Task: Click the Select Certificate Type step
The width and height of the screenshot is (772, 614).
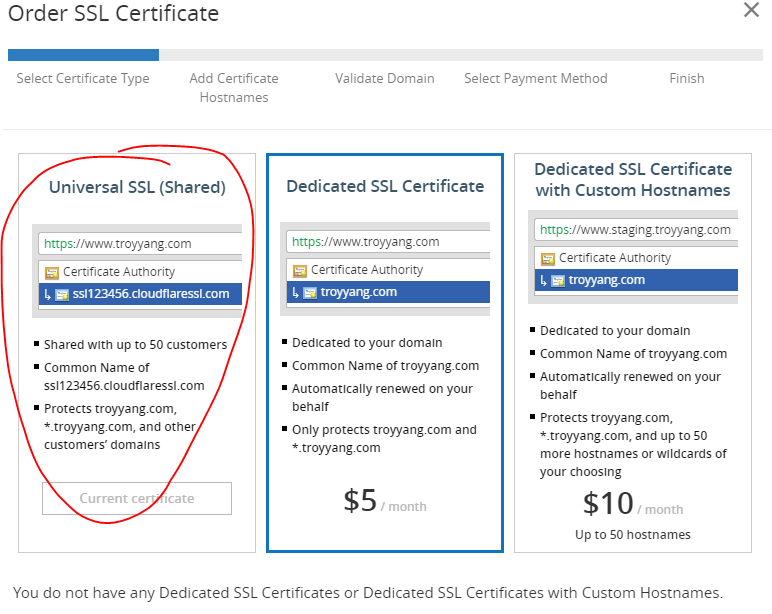Action: tap(83, 78)
